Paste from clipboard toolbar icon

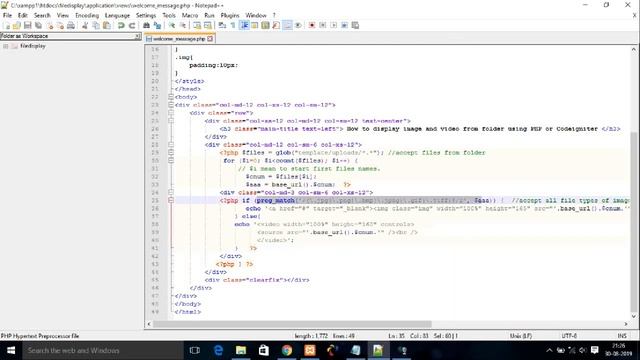tap(107, 25)
